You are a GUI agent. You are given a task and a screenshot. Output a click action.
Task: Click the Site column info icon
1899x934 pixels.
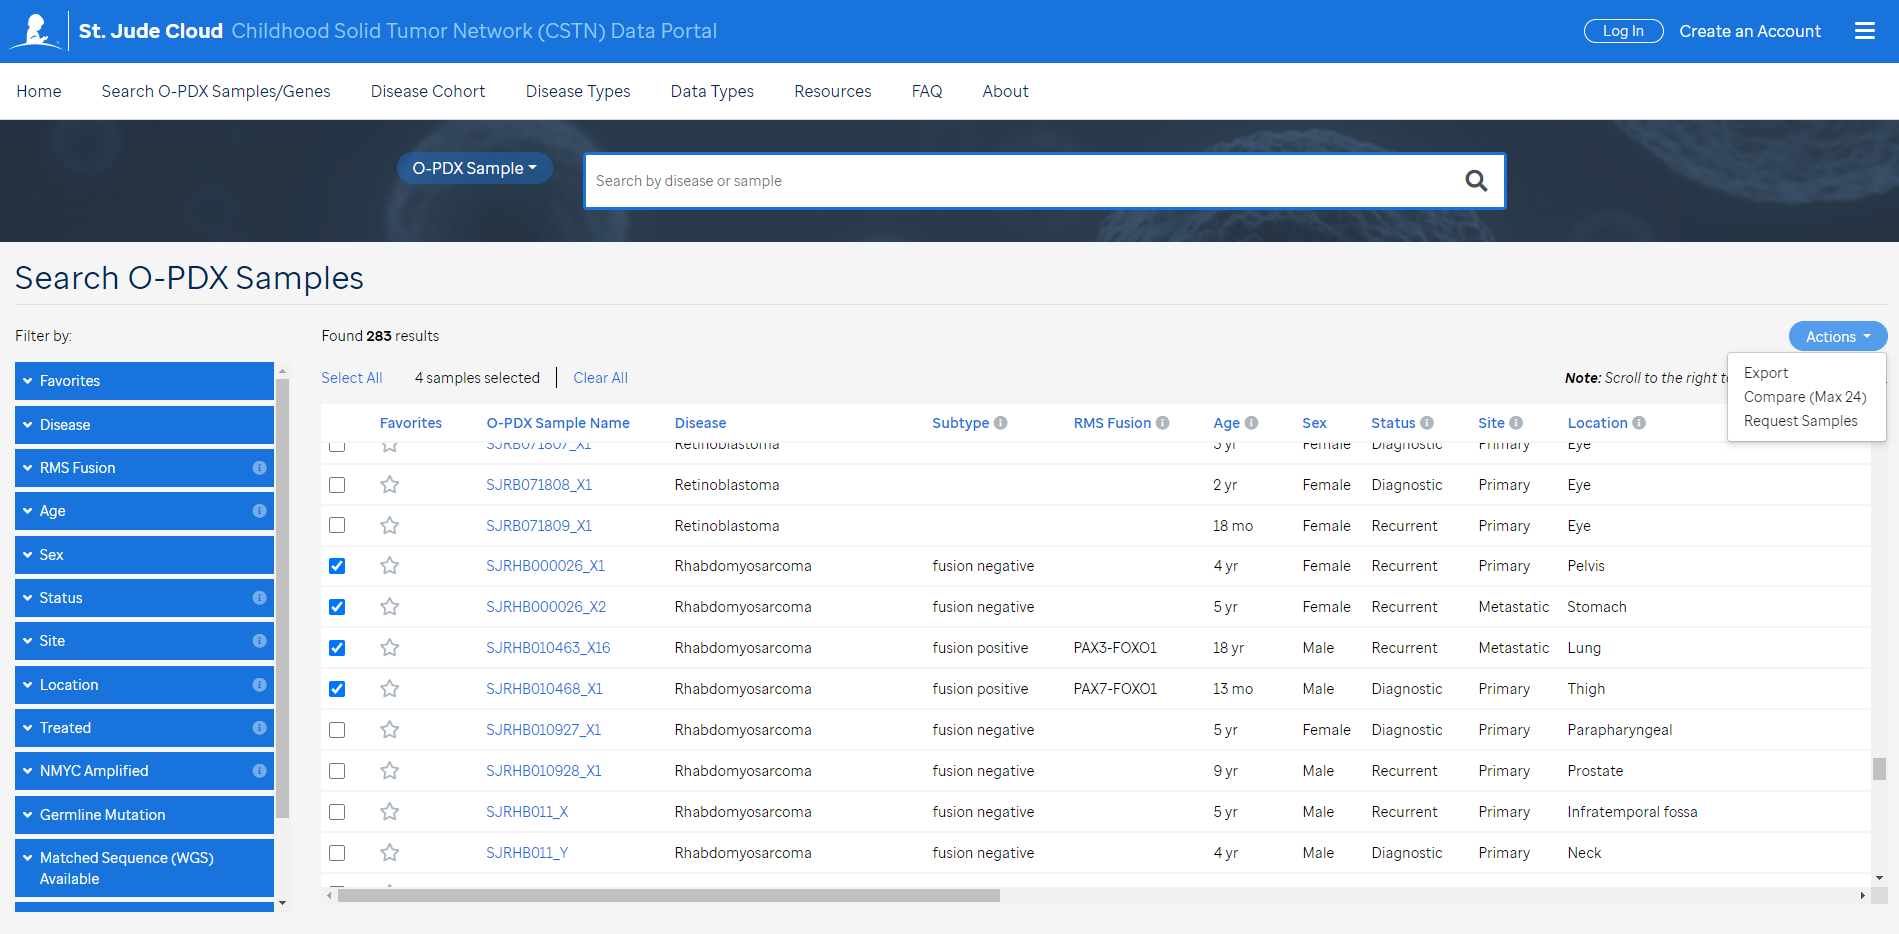1516,423
